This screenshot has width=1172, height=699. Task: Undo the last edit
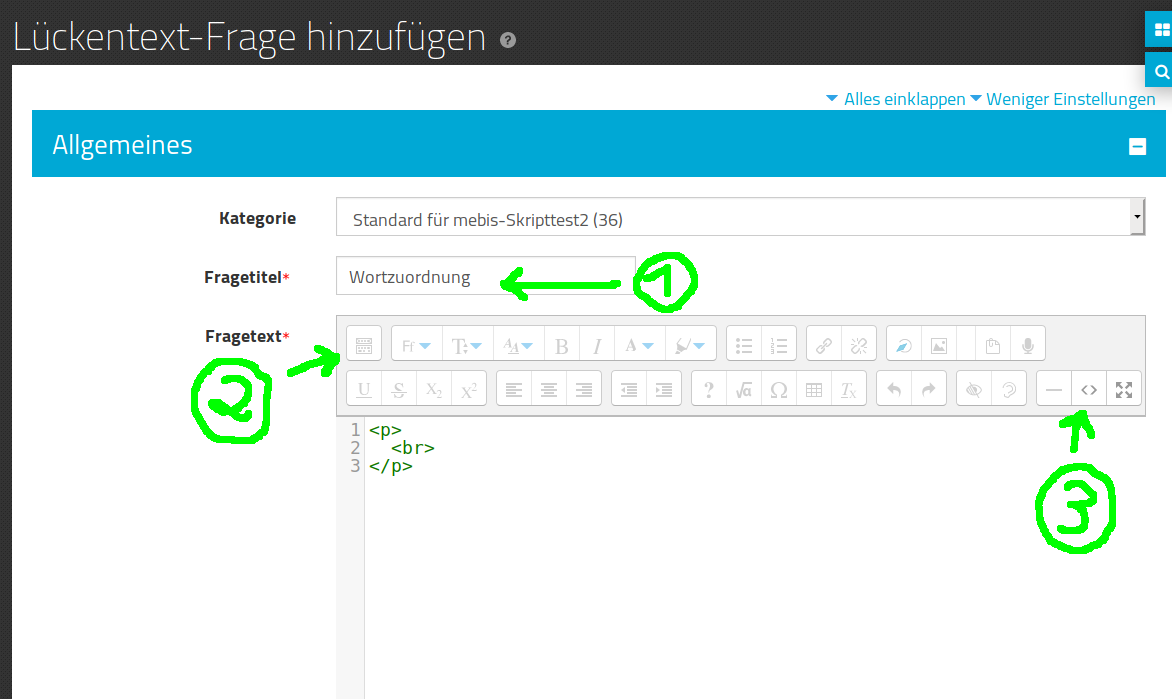click(x=894, y=390)
